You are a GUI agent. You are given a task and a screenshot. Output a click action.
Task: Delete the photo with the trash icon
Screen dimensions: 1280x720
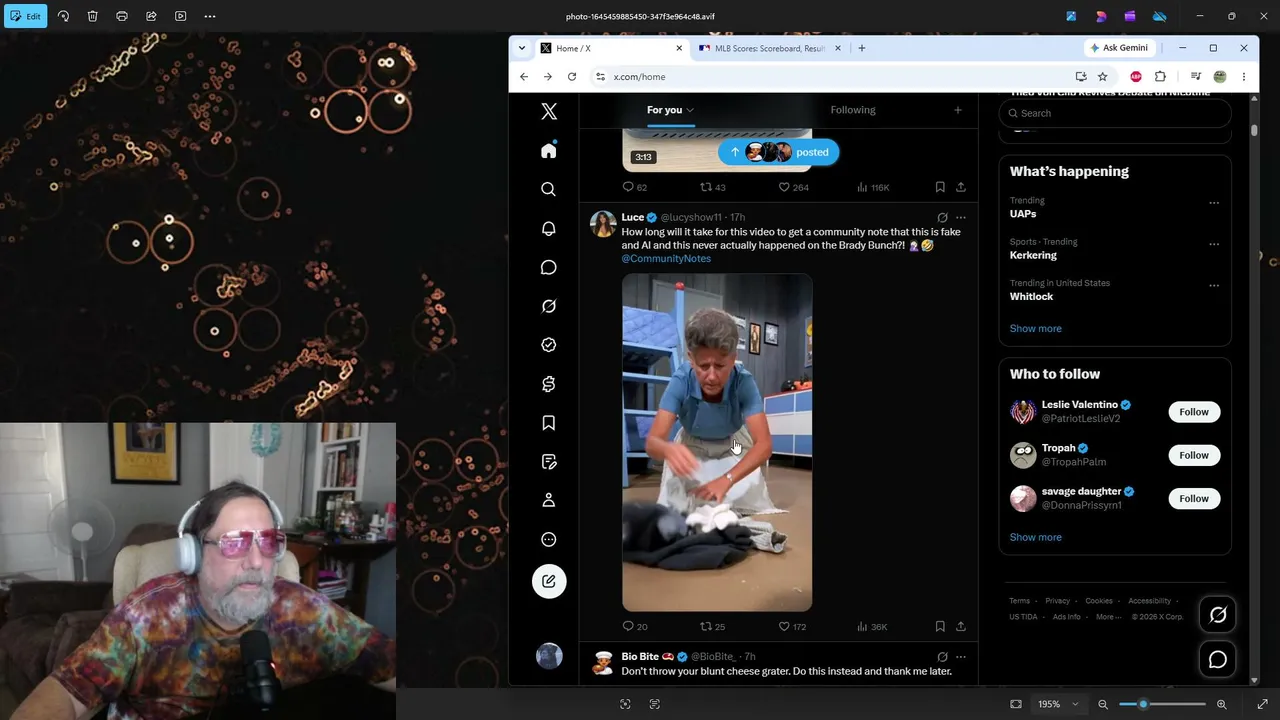coord(92,16)
